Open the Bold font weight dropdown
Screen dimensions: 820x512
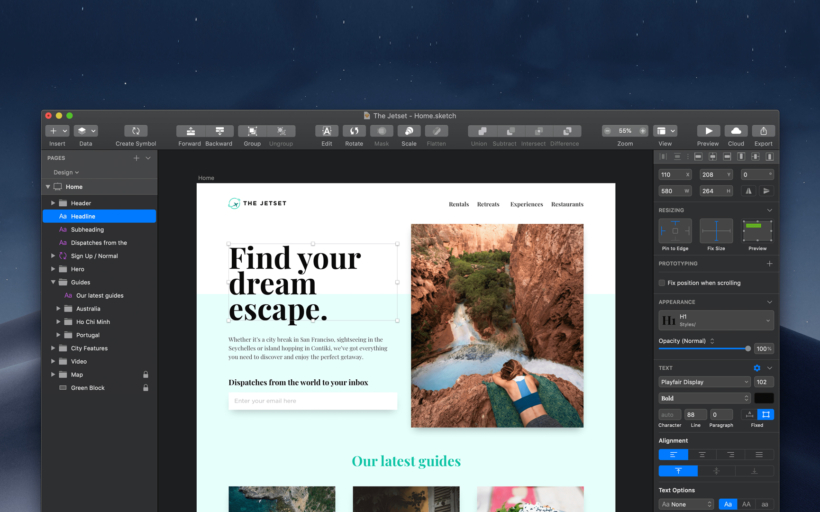pyautogui.click(x=703, y=398)
